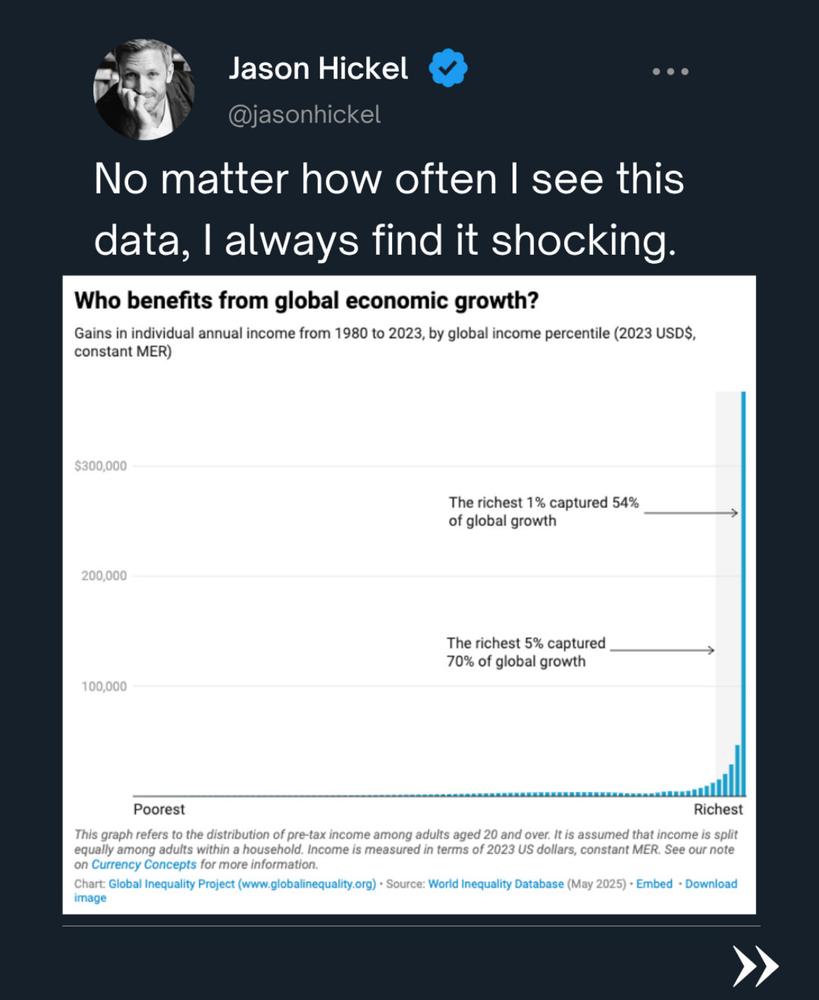The width and height of the screenshot is (819, 1000).
Task: Click the Embed link below the chart
Action: (x=654, y=884)
